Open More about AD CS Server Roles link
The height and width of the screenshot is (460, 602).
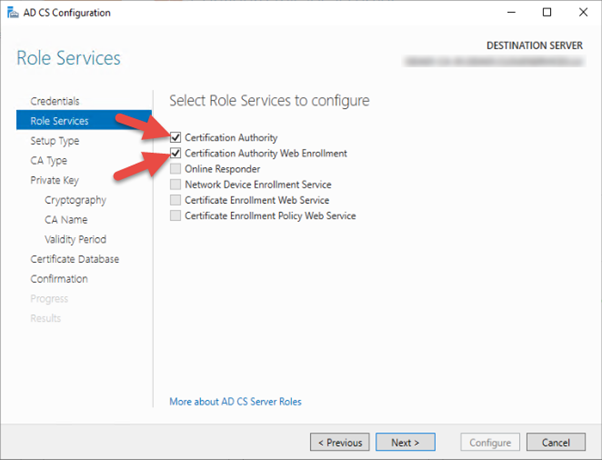point(235,402)
